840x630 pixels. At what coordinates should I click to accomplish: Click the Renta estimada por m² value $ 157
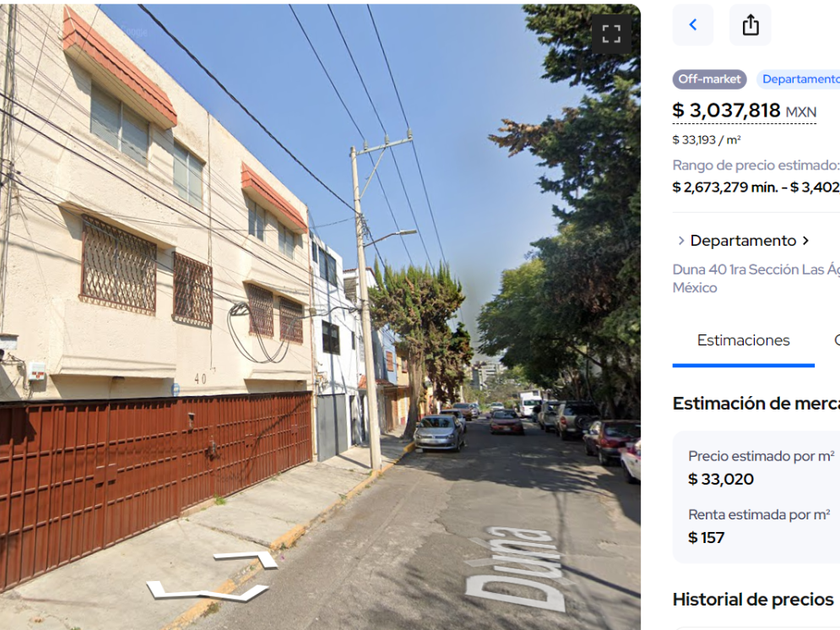pos(706,538)
